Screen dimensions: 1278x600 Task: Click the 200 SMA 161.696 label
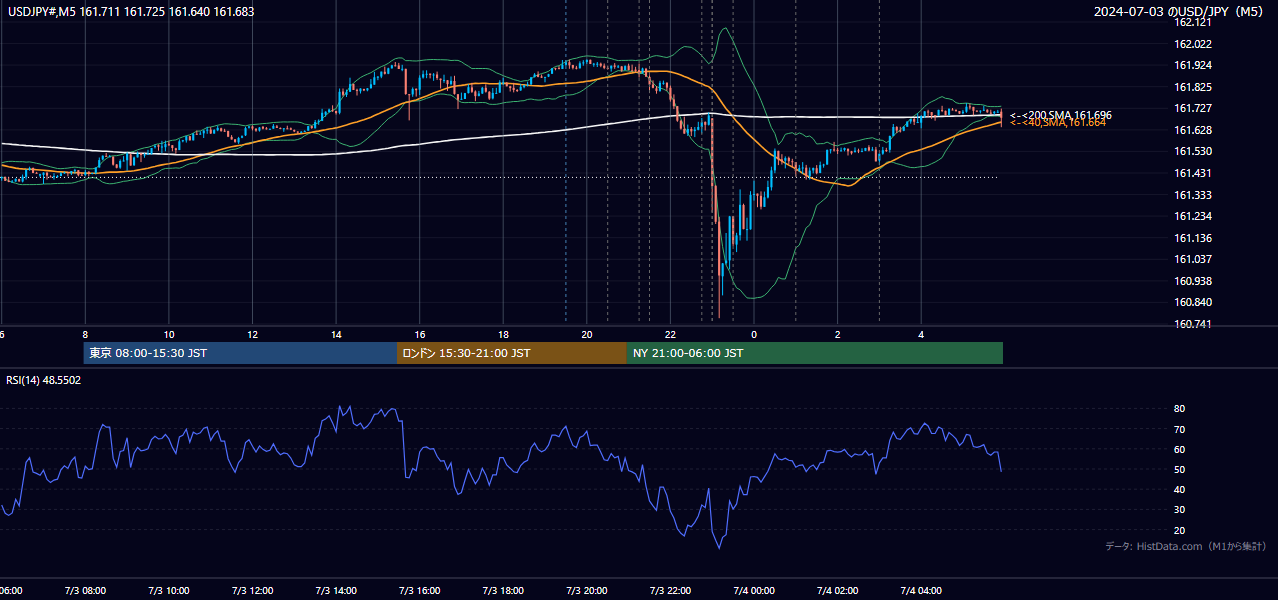1061,115
